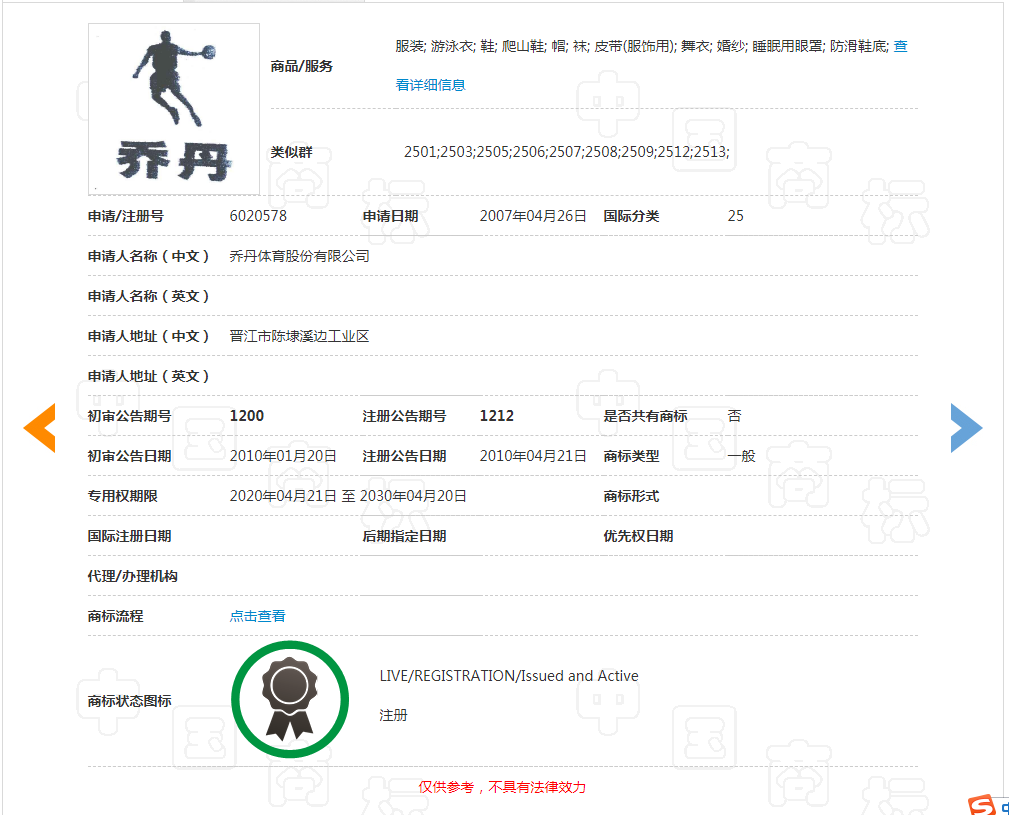This screenshot has width=1009, height=815.
Task: Click the orange previous arrow
Action: pos(40,428)
